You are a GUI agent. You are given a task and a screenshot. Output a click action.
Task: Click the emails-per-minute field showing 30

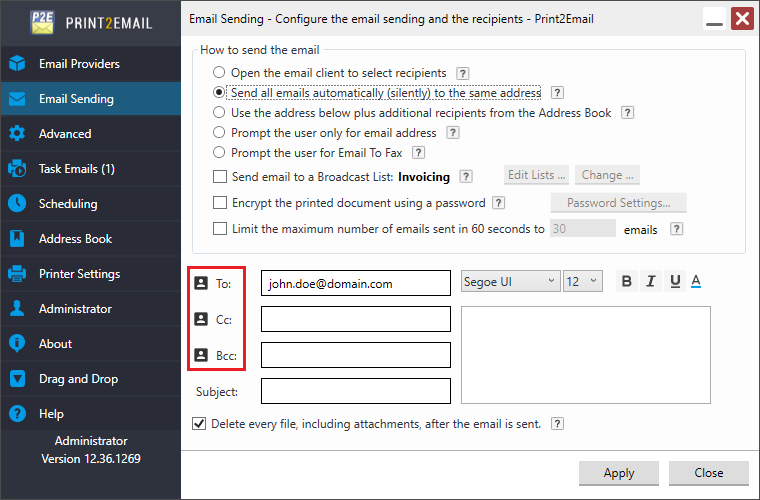(x=583, y=229)
